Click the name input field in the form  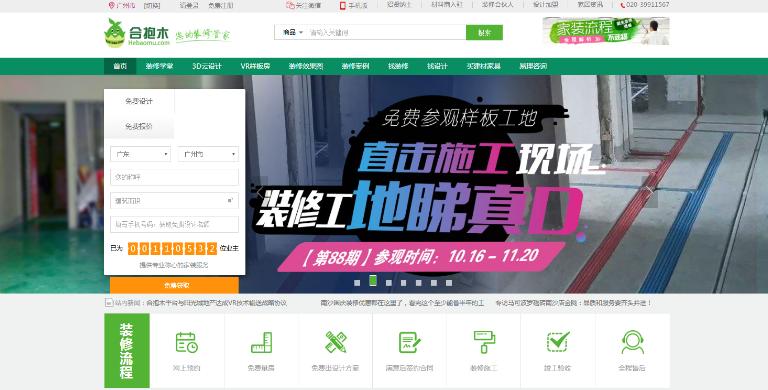pos(174,177)
